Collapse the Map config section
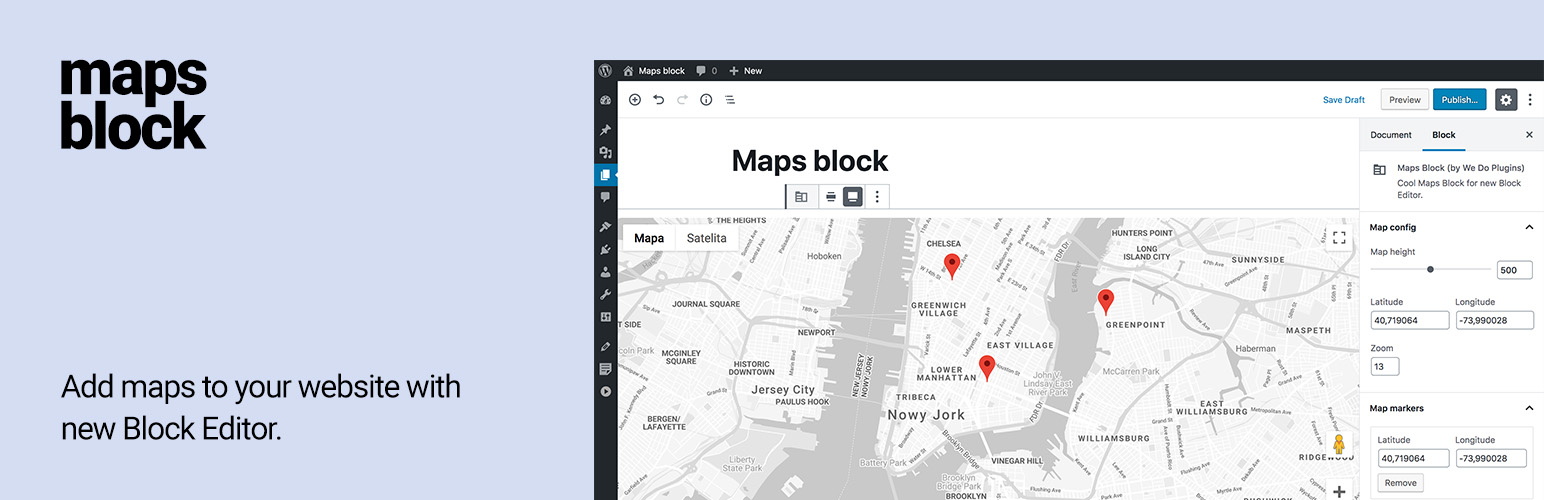Screen dimensions: 1544x500 tap(1451, 228)
